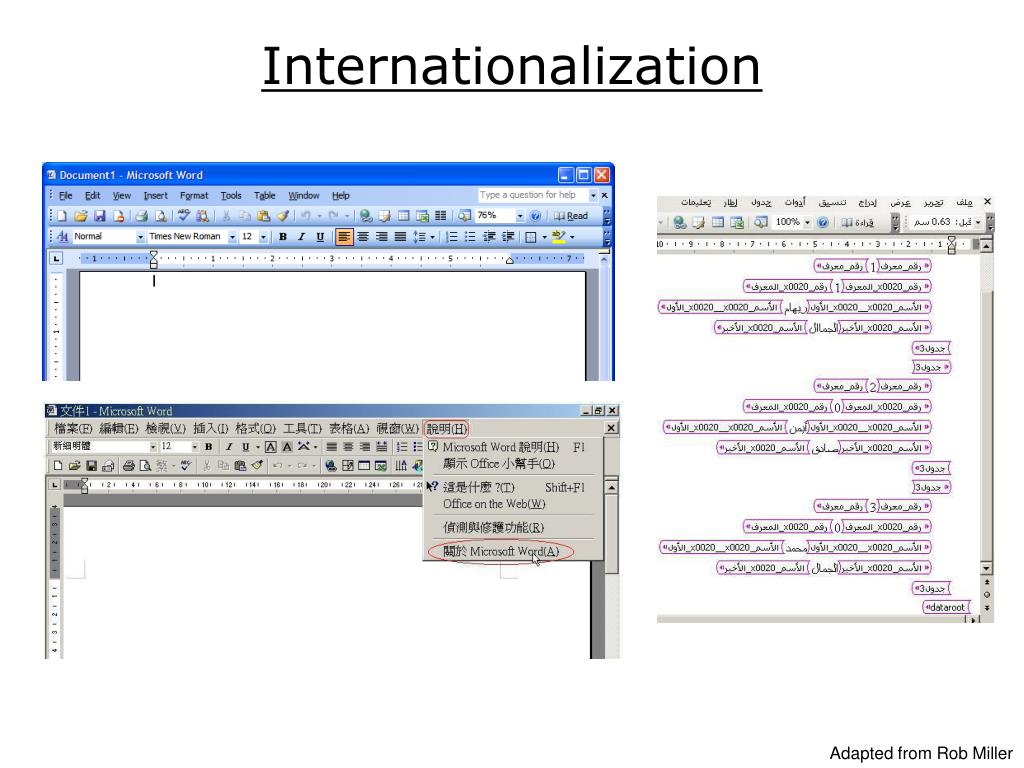Toggle Italic in English Word toolbar

(x=301, y=236)
